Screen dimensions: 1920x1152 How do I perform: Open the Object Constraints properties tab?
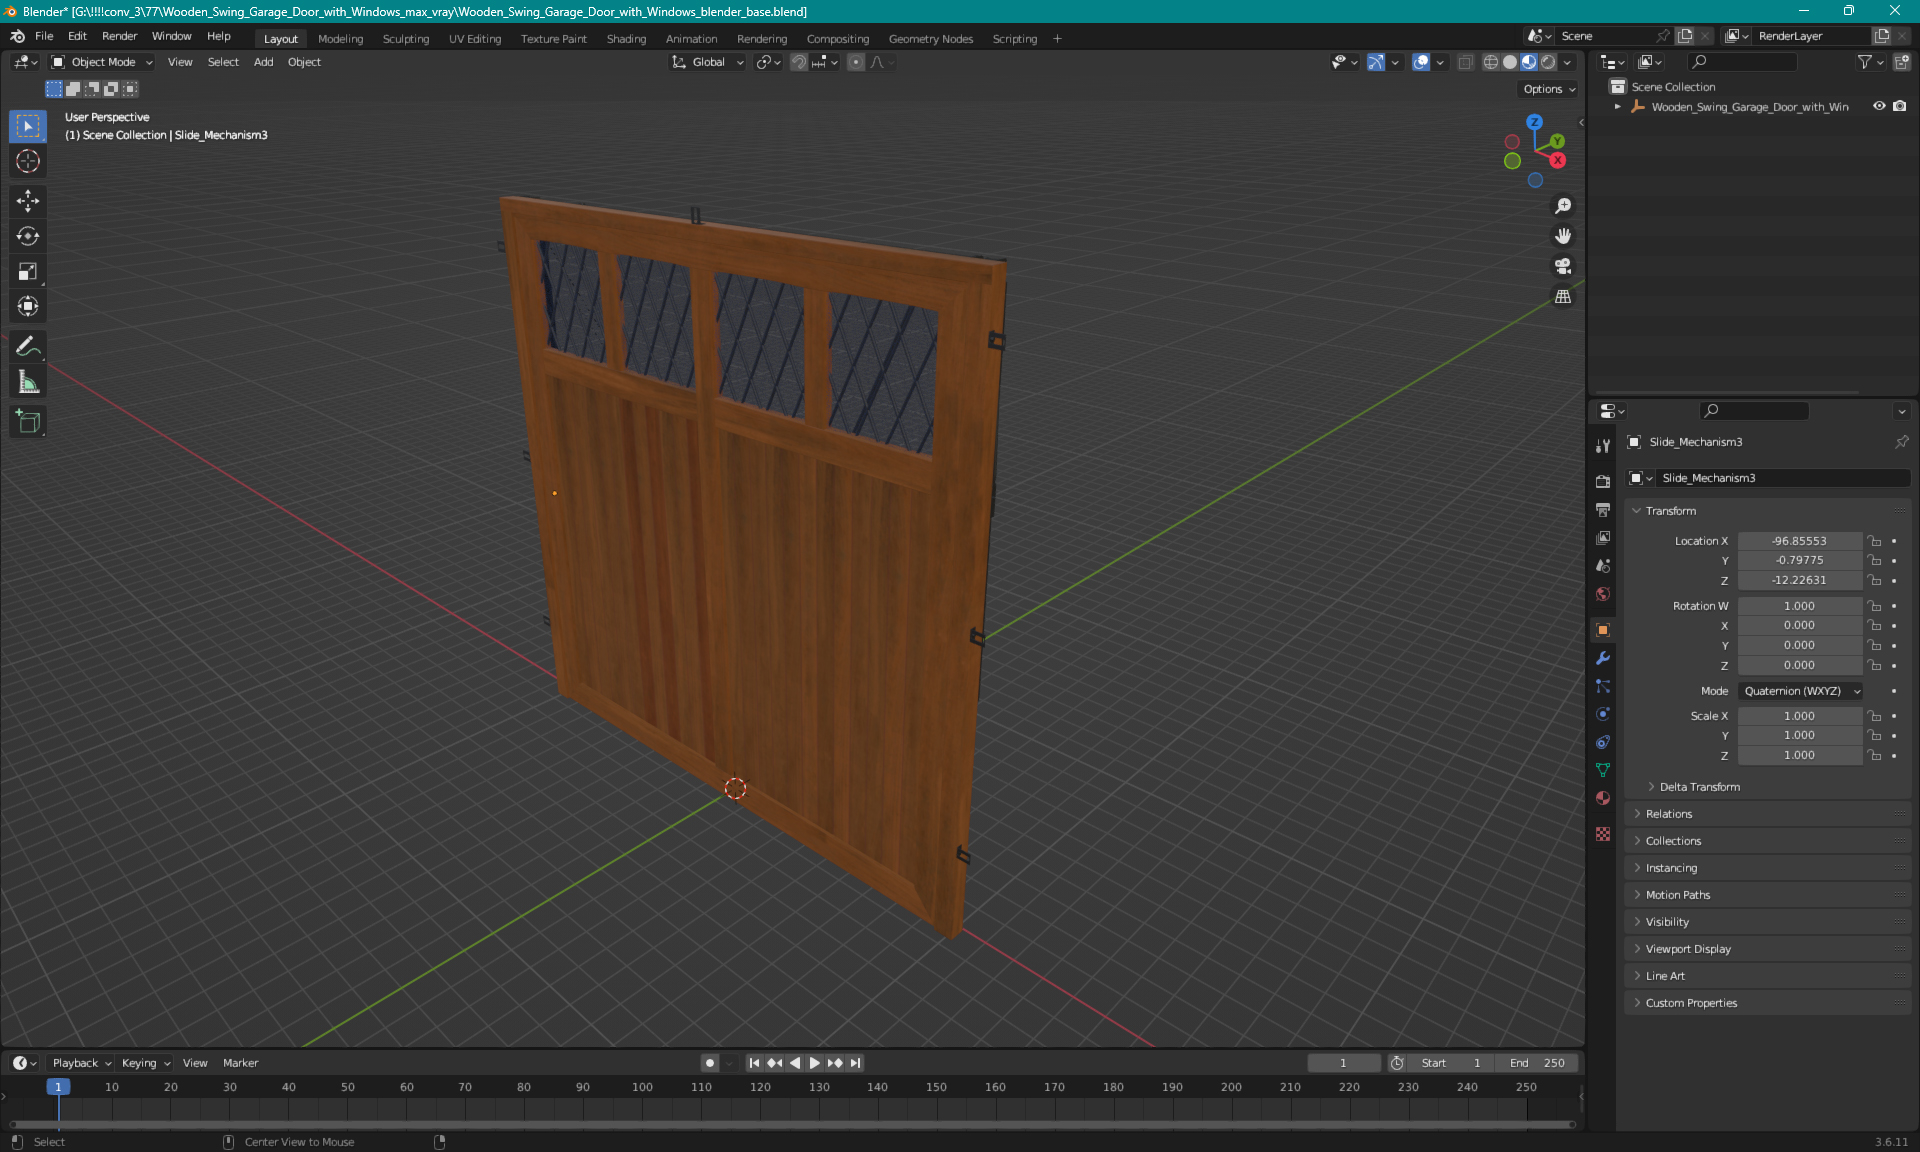pos(1603,742)
